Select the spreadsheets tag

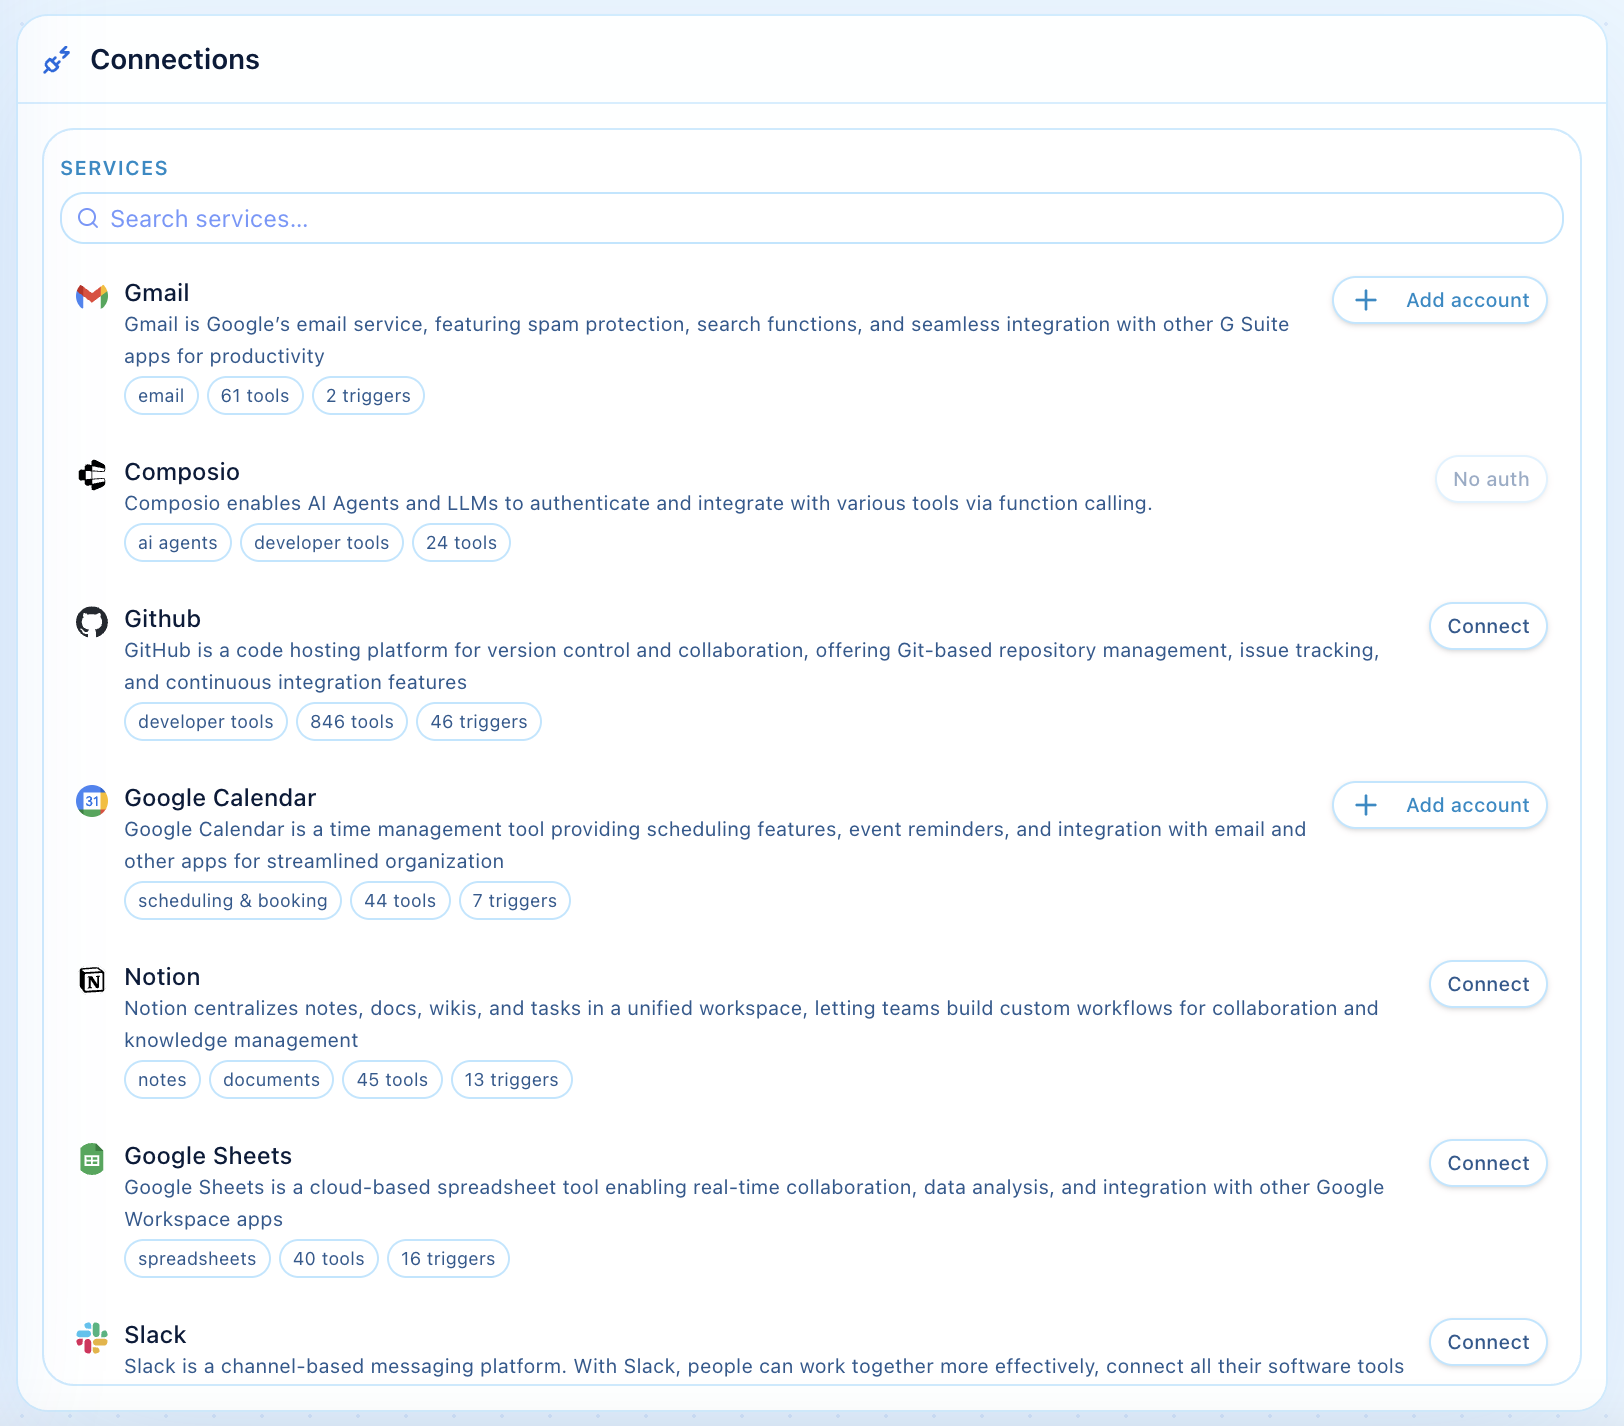[197, 1259]
